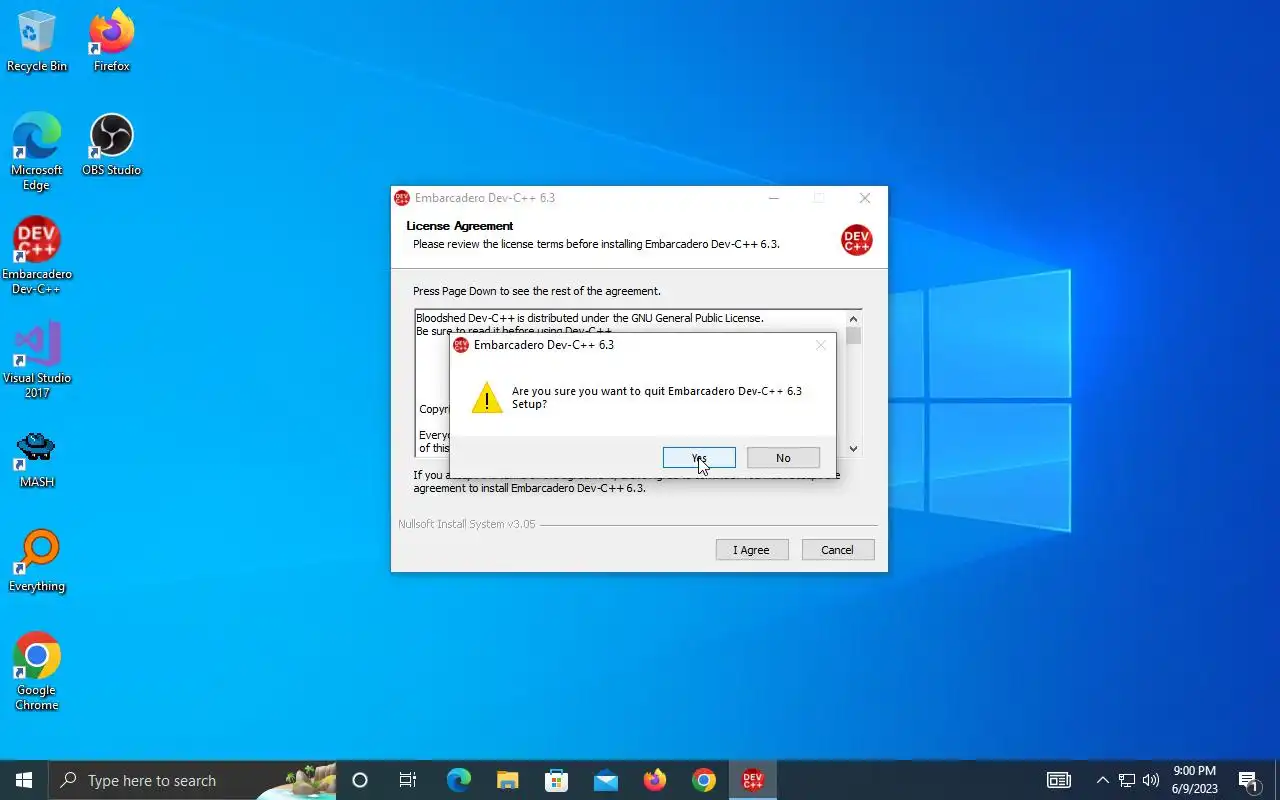Screen dimensions: 1280x800
Task: Minimize the Embarcadero Dev-C++ installer window
Action: pyautogui.click(x=773, y=198)
